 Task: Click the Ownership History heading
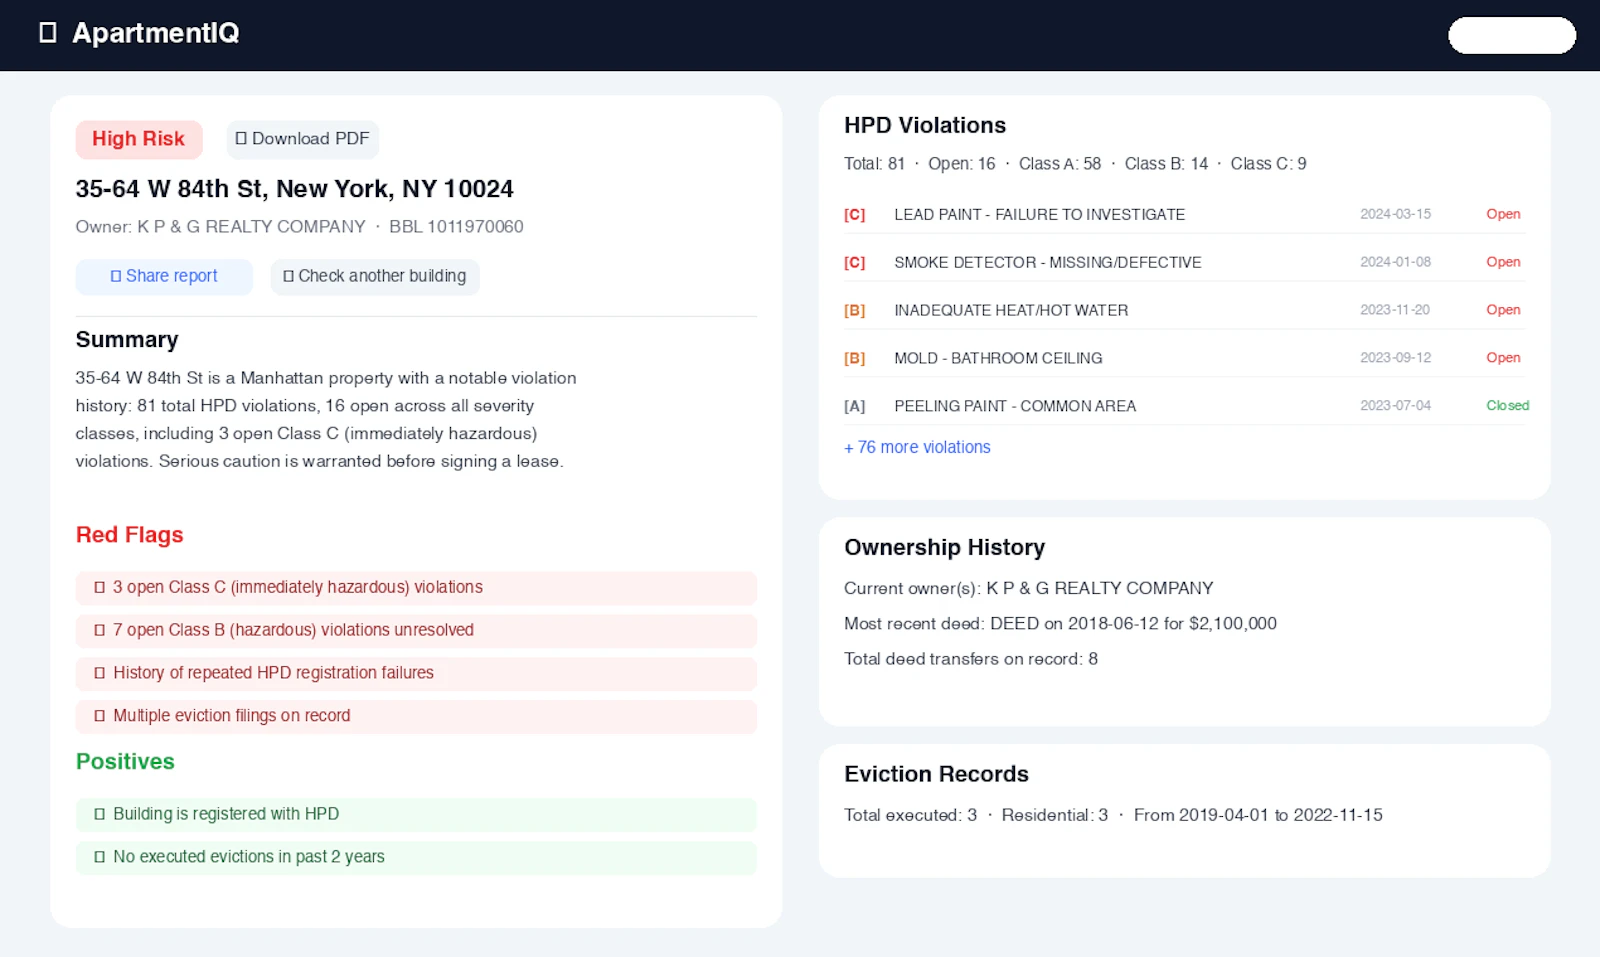click(944, 547)
